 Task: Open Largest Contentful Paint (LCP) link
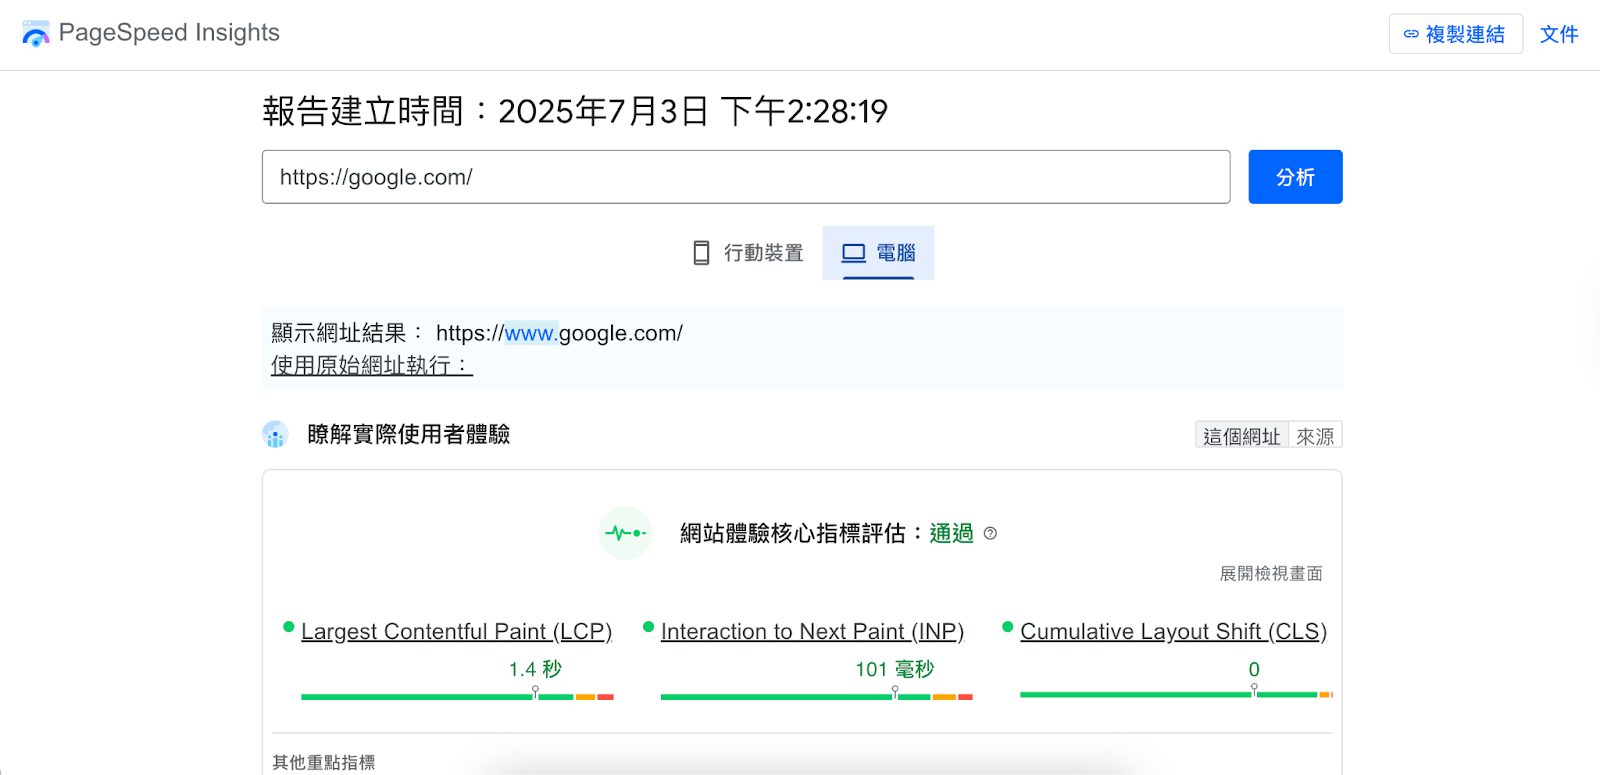456,632
